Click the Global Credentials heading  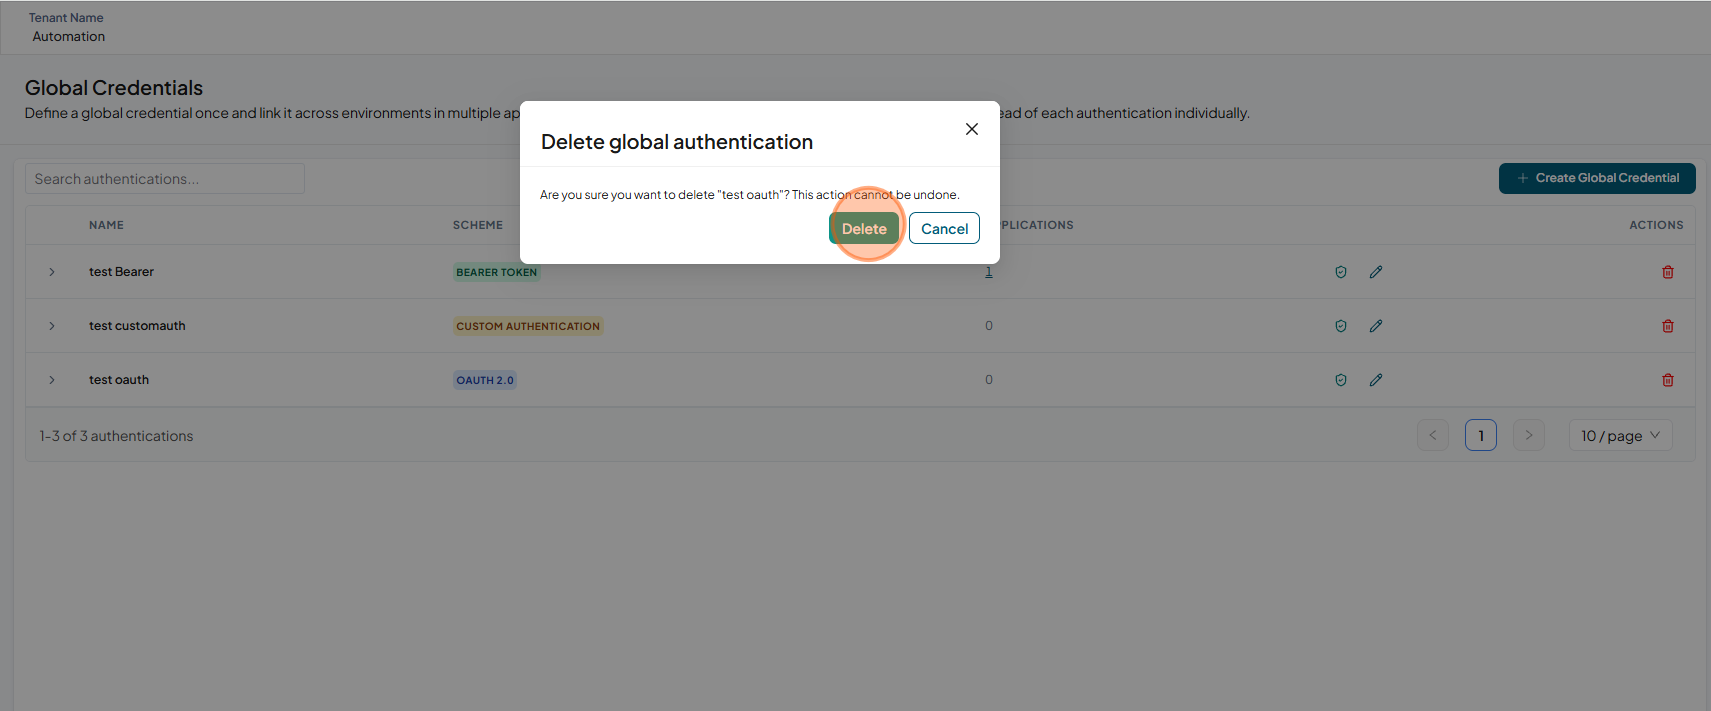[x=114, y=88]
